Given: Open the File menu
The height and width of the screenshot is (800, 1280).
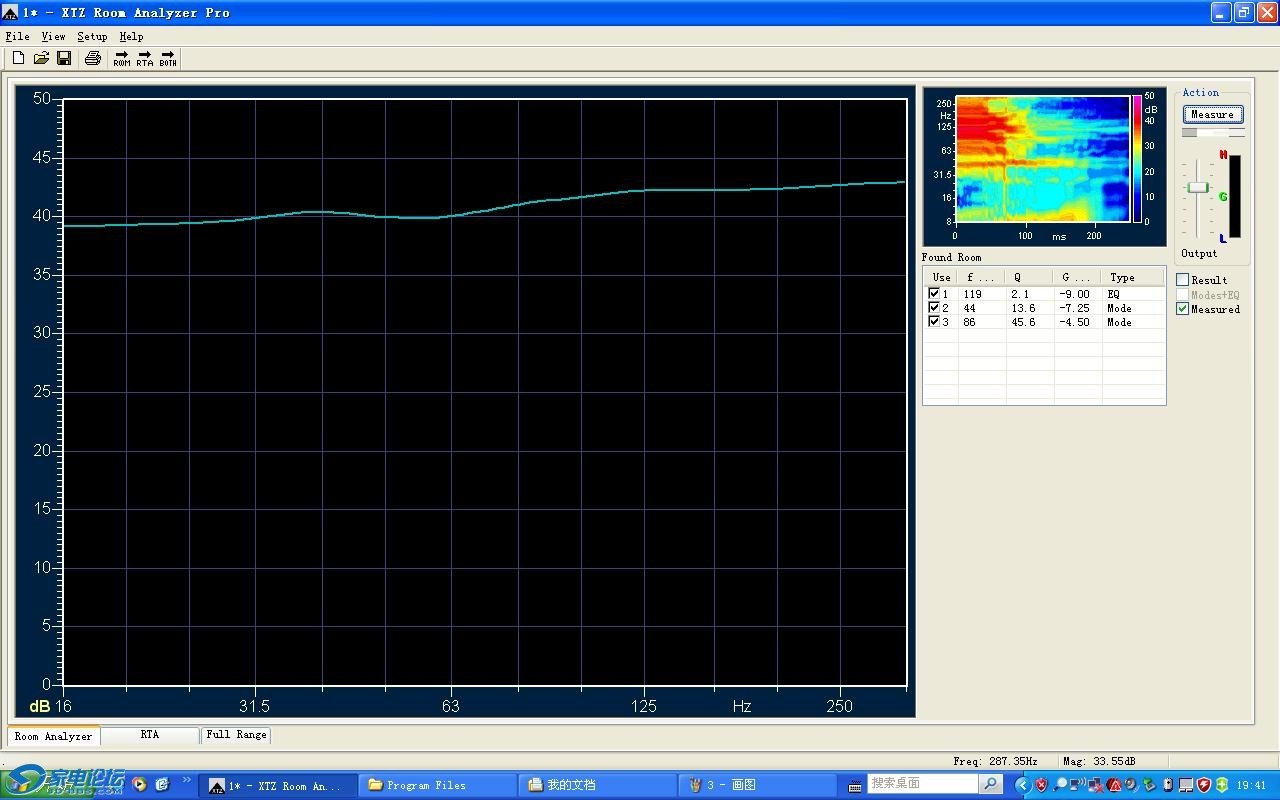Looking at the screenshot, I should (17, 36).
